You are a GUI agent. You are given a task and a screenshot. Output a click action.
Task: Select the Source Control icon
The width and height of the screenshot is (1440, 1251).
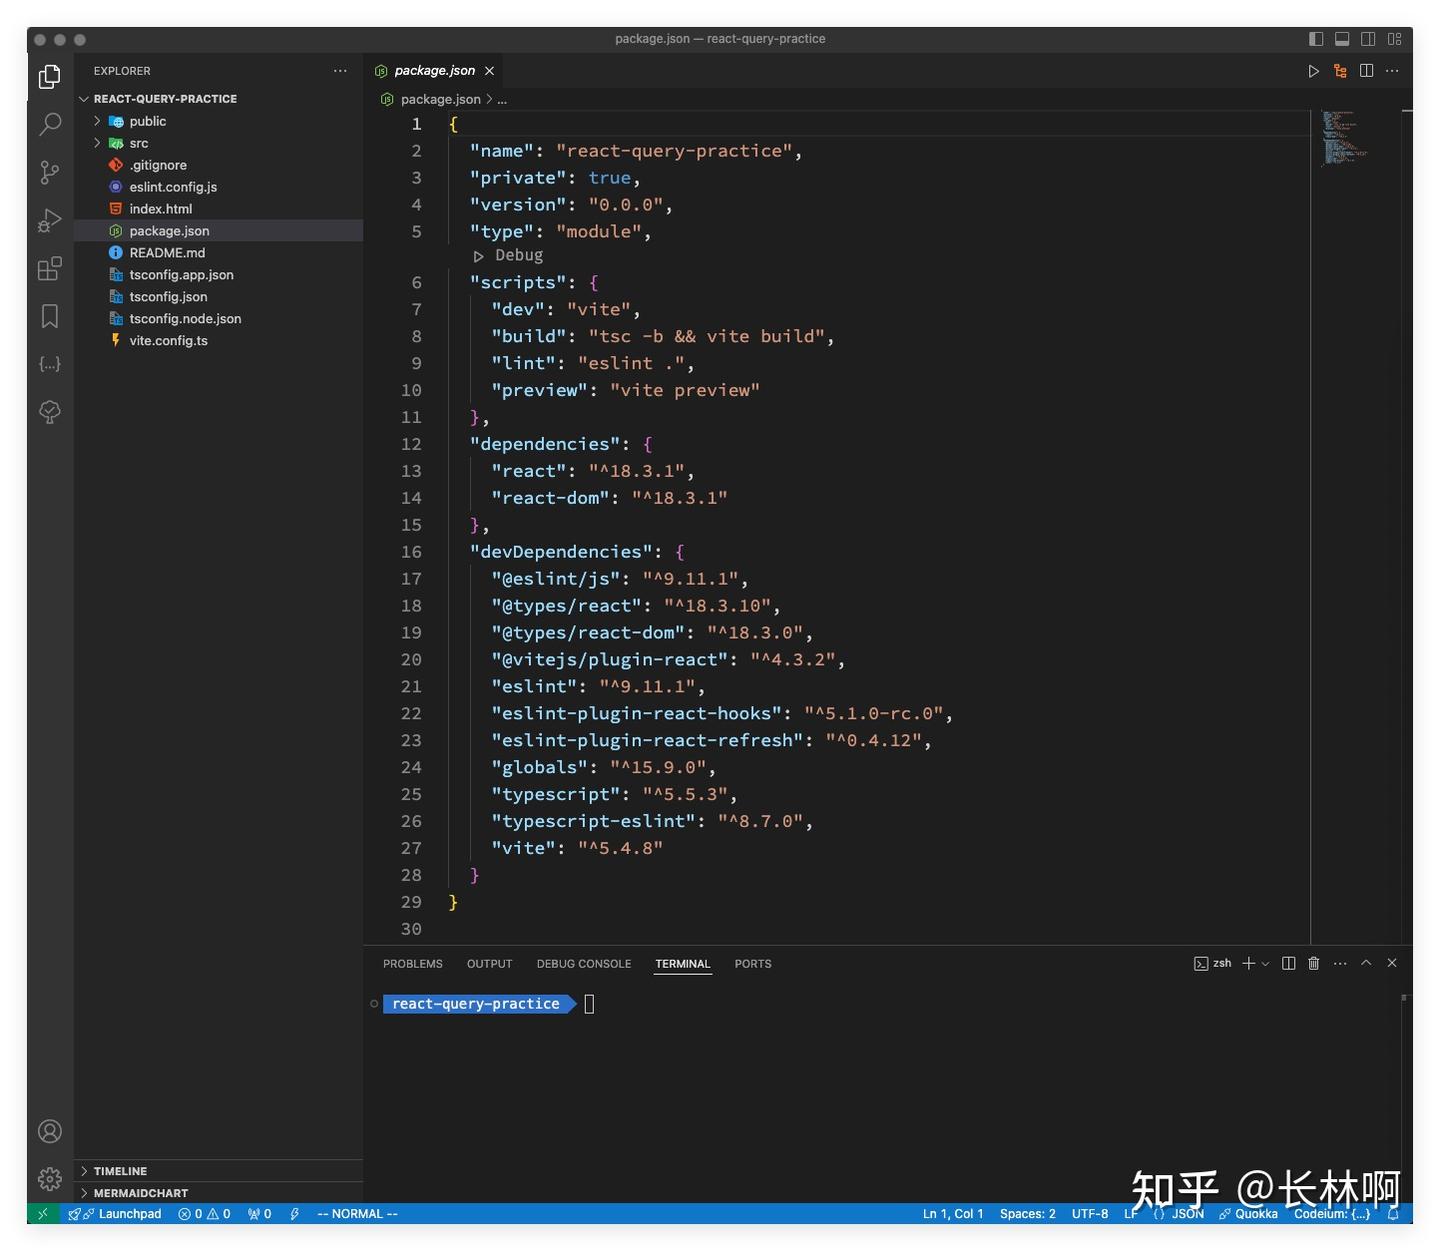49,172
